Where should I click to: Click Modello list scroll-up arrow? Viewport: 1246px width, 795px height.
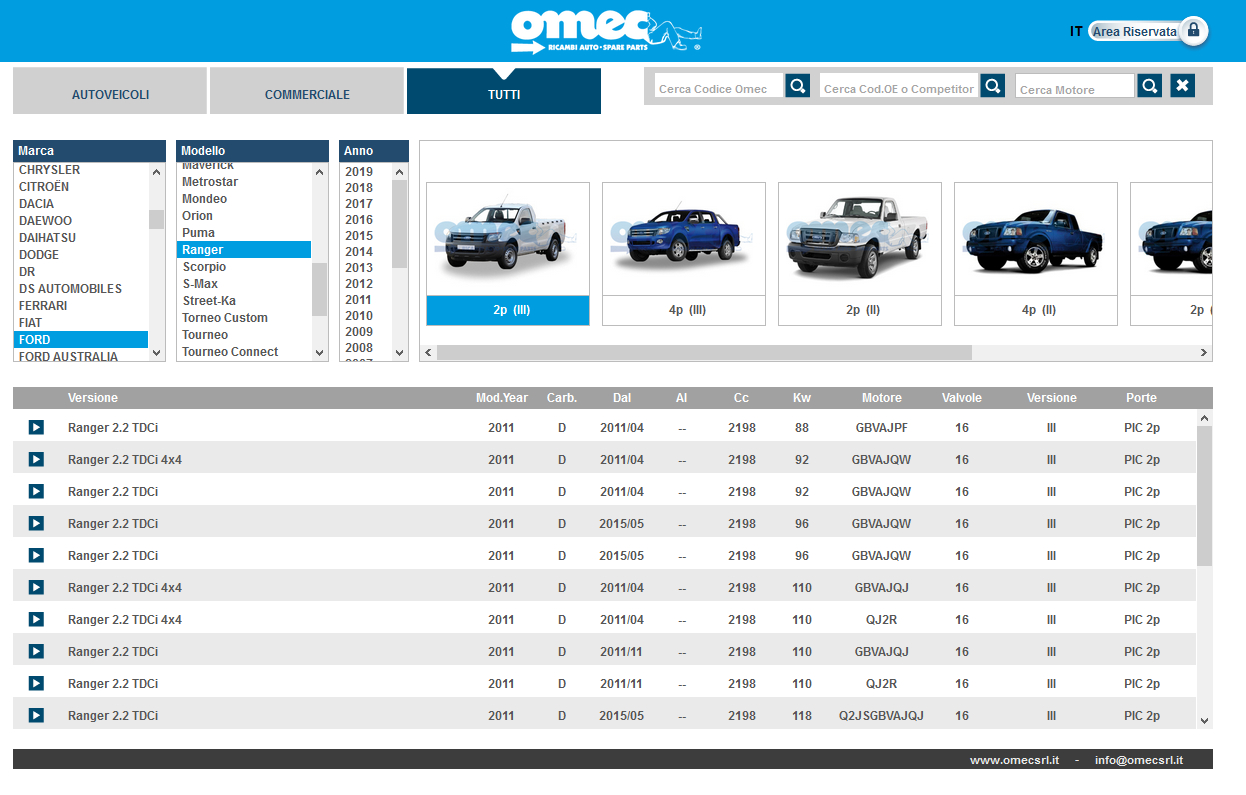pos(320,172)
